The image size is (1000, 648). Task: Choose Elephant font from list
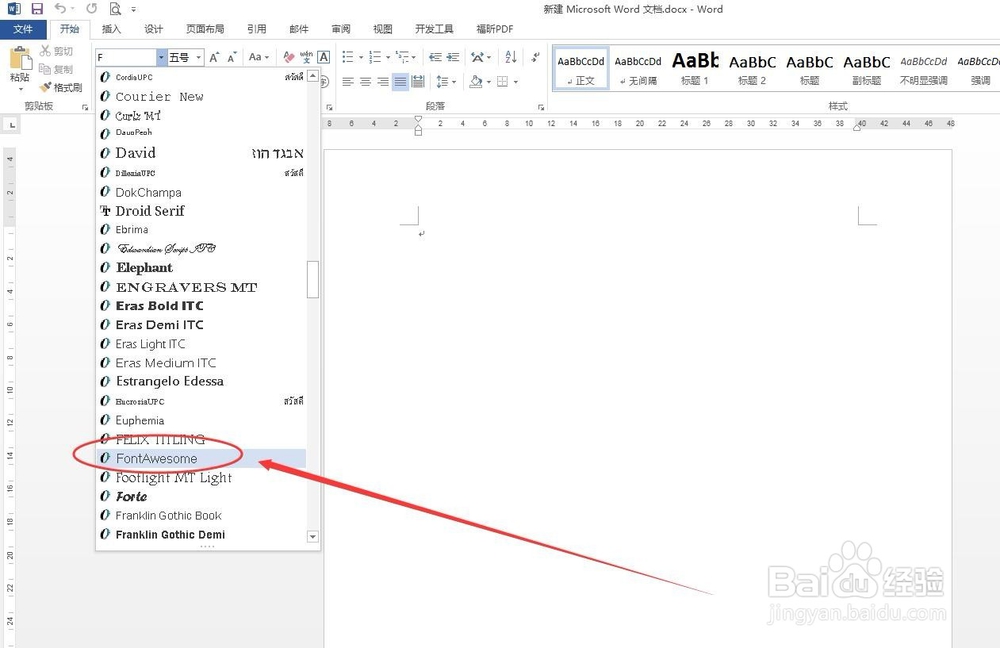201,267
